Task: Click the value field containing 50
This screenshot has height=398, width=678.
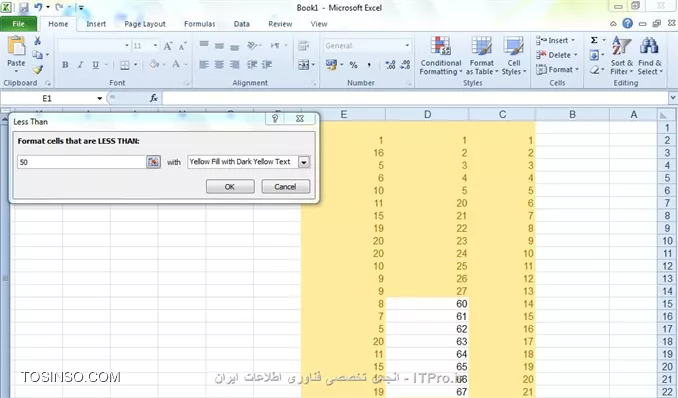Action: (x=82, y=162)
